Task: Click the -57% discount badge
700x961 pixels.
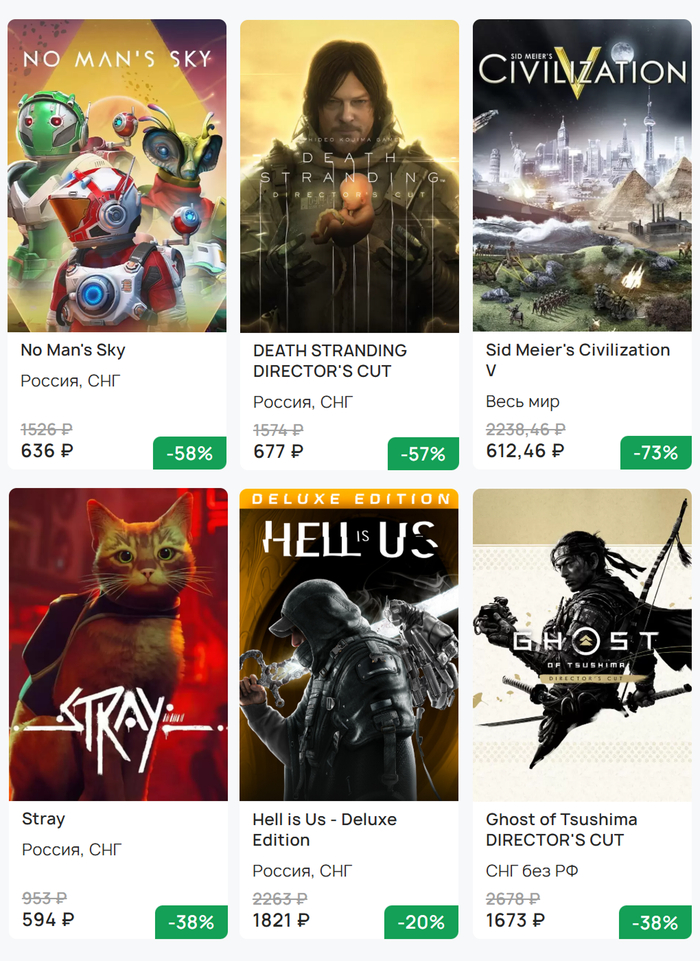Action: [x=423, y=454]
